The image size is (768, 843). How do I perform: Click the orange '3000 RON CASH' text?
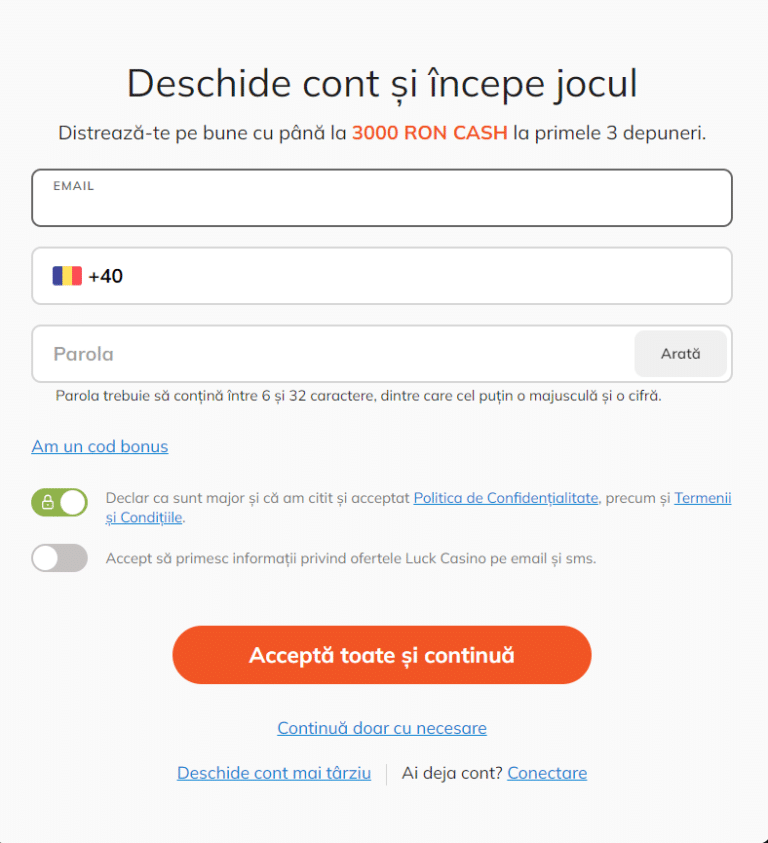430,133
